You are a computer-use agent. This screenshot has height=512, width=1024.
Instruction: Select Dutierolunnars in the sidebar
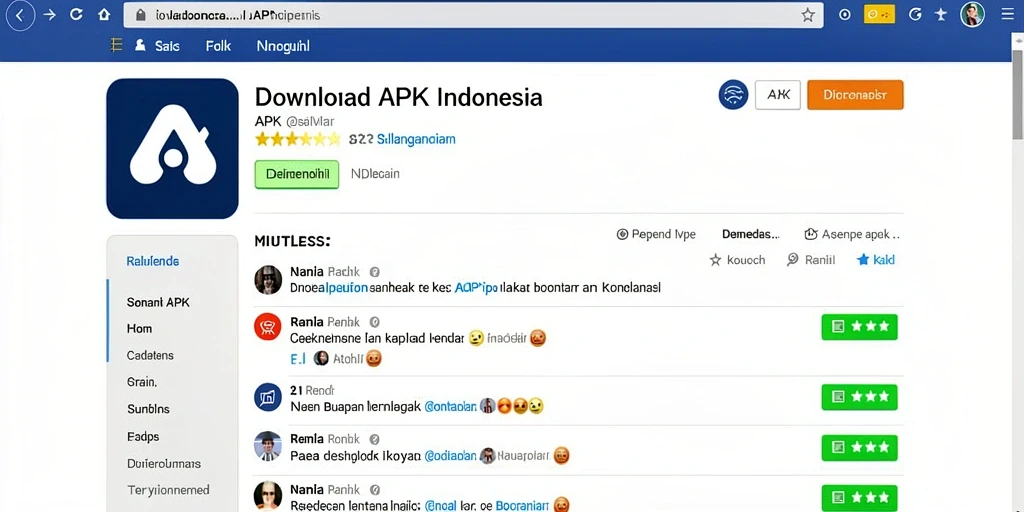(164, 464)
